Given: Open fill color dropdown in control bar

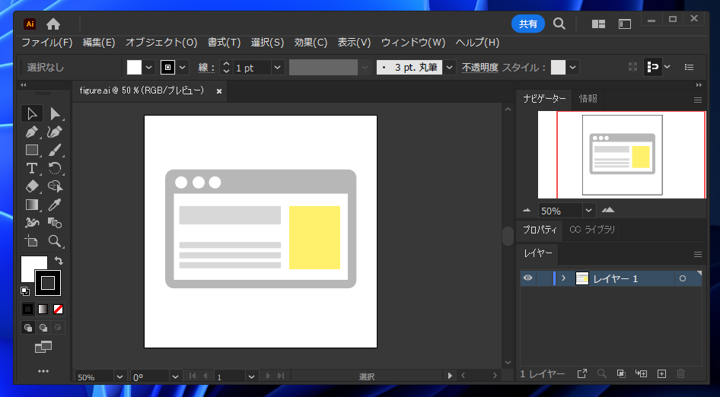Looking at the screenshot, I should pos(149,67).
